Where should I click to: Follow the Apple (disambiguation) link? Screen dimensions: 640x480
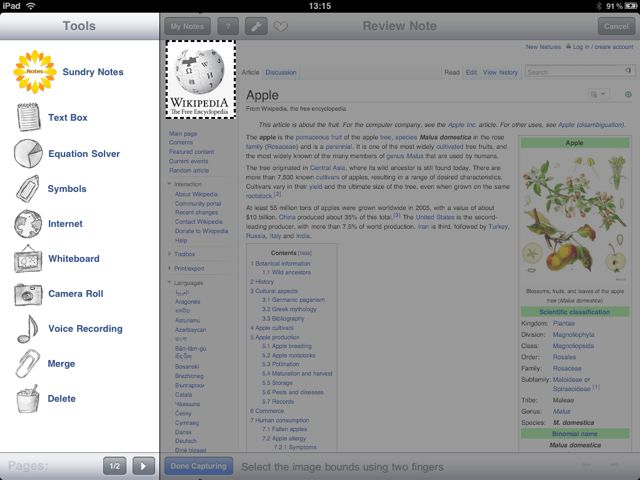pos(591,125)
